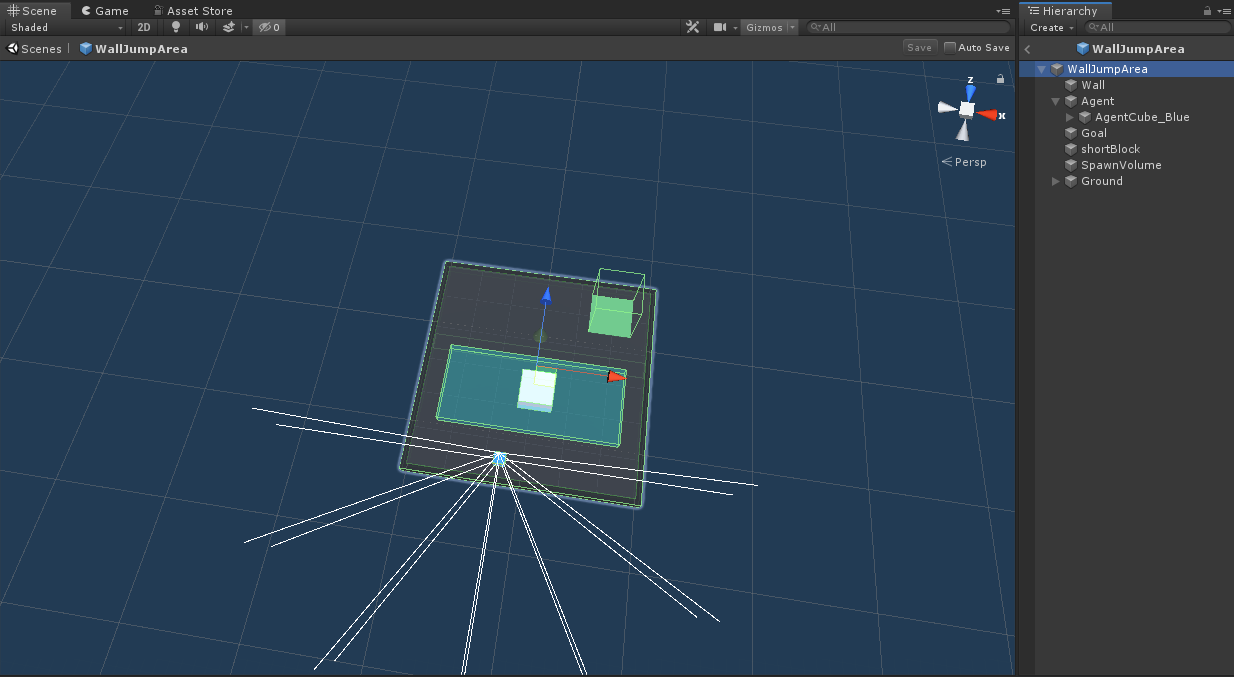Click the cube icon beside Ground in Hierarchy

click(x=1071, y=181)
